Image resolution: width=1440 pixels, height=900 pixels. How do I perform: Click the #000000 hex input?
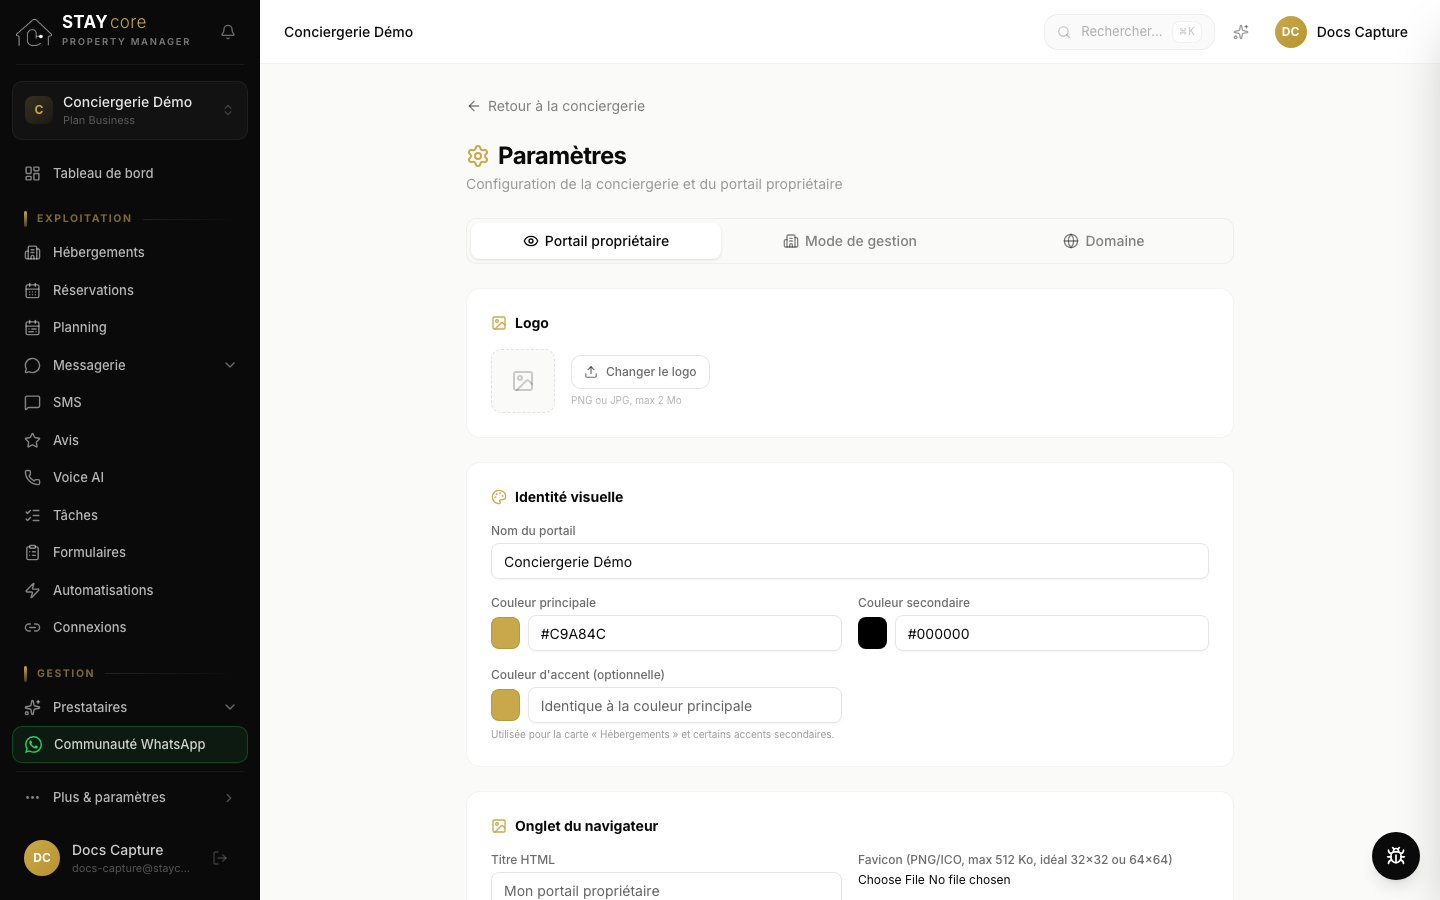pos(1052,633)
